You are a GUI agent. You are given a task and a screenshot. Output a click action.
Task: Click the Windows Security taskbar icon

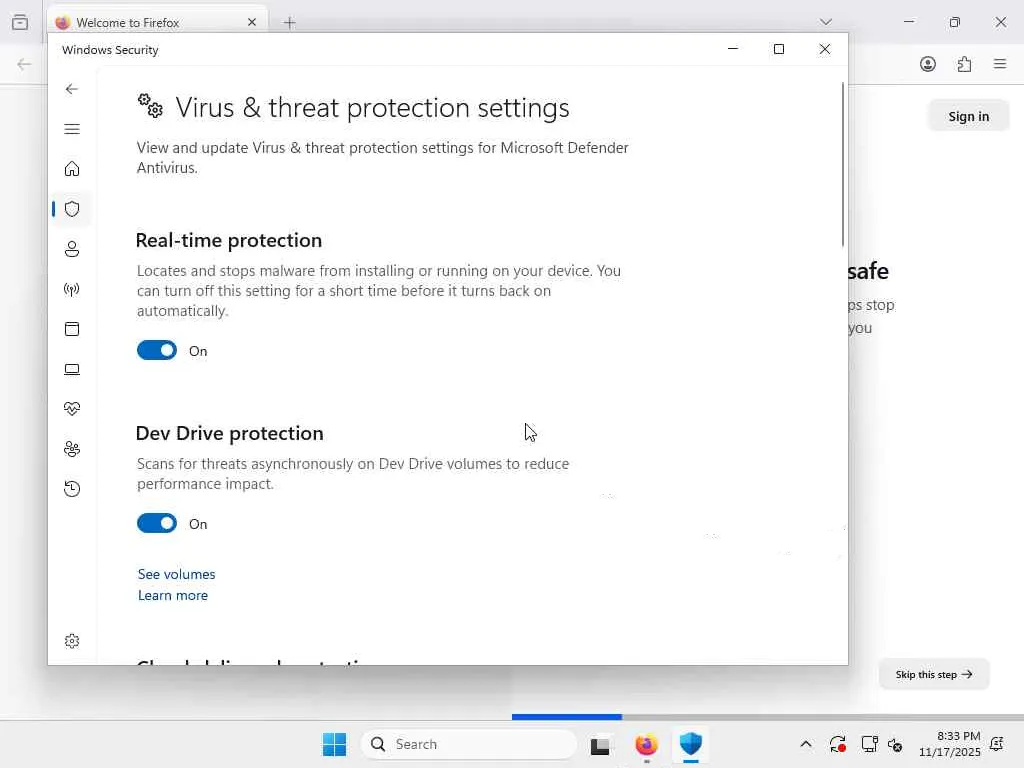tap(690, 744)
